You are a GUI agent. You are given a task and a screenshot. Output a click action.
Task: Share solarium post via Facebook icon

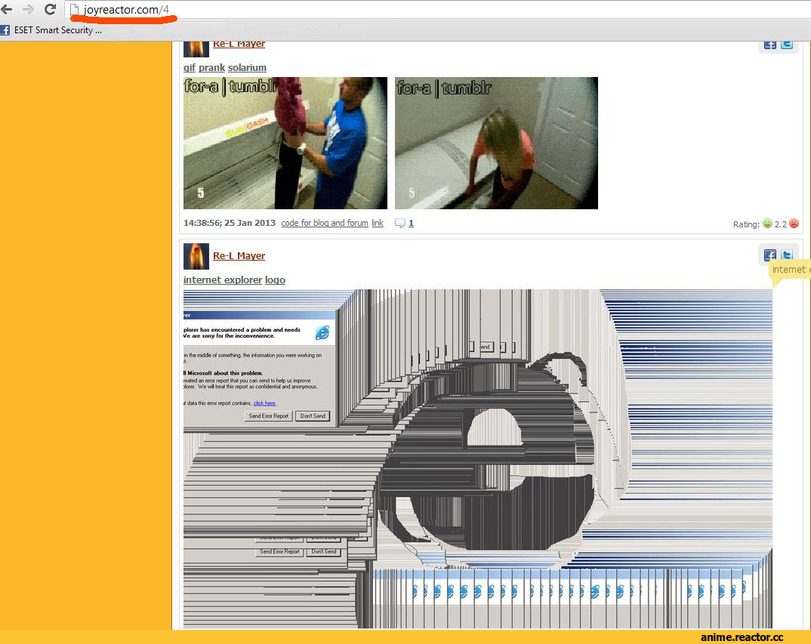click(770, 44)
